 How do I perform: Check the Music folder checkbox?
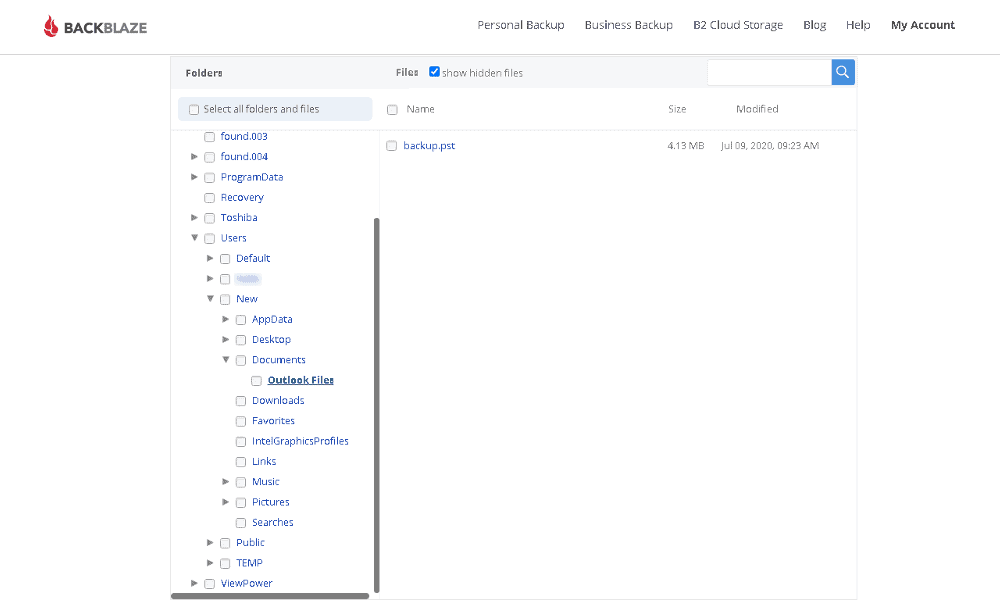(240, 482)
